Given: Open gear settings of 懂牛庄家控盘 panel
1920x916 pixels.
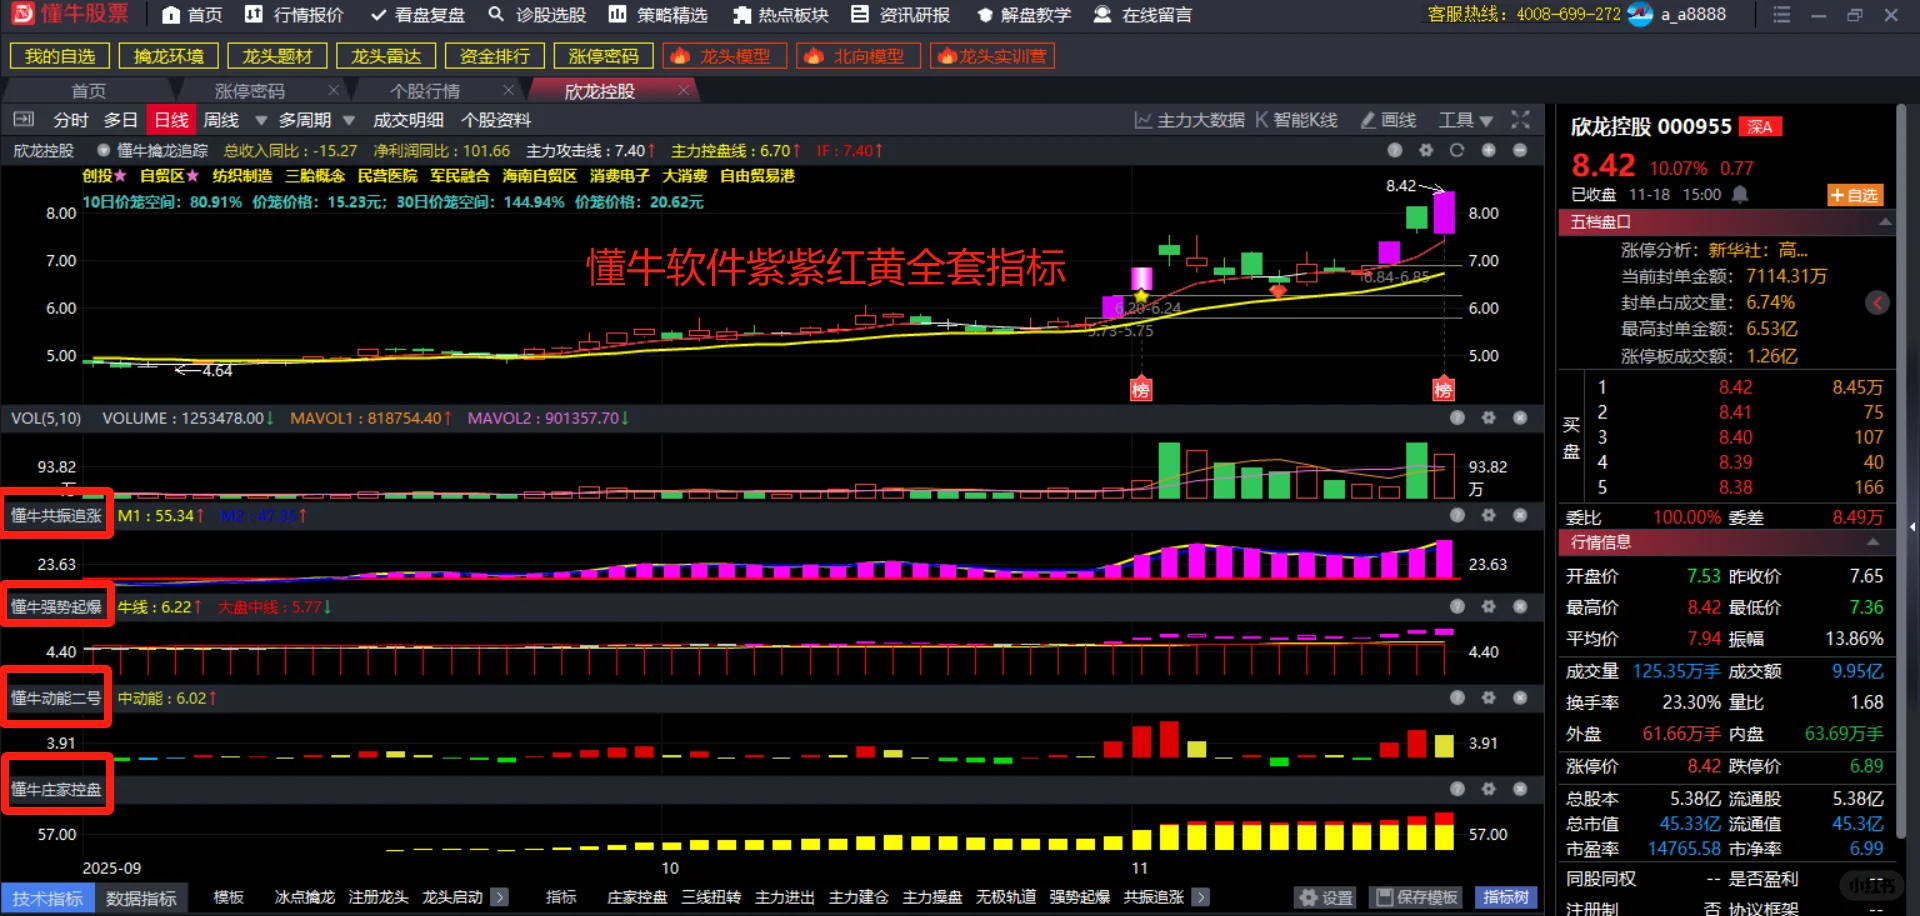Looking at the screenshot, I should (x=1489, y=788).
